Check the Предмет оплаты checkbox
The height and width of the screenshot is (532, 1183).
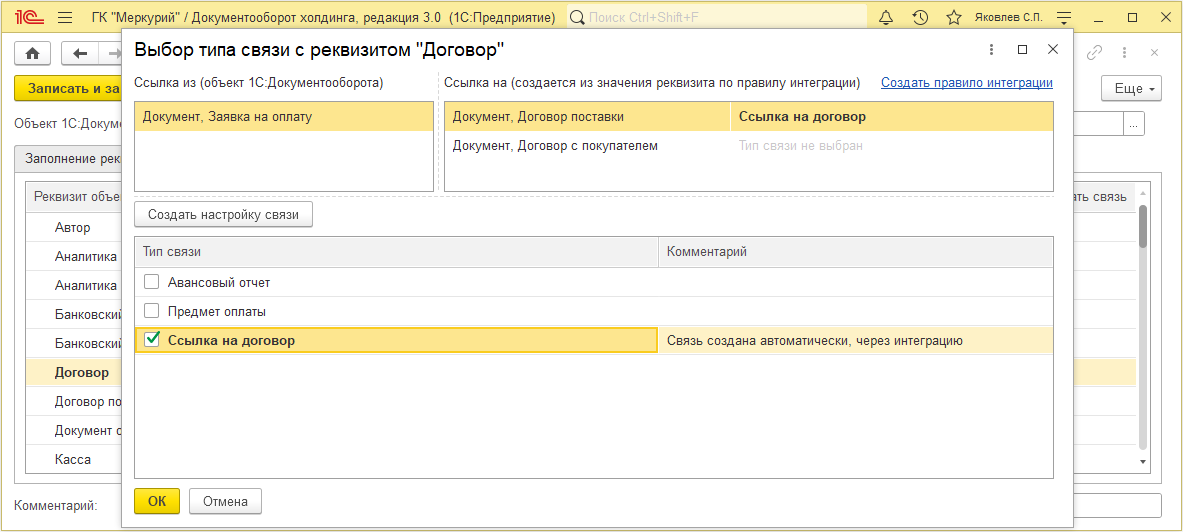coord(152,311)
